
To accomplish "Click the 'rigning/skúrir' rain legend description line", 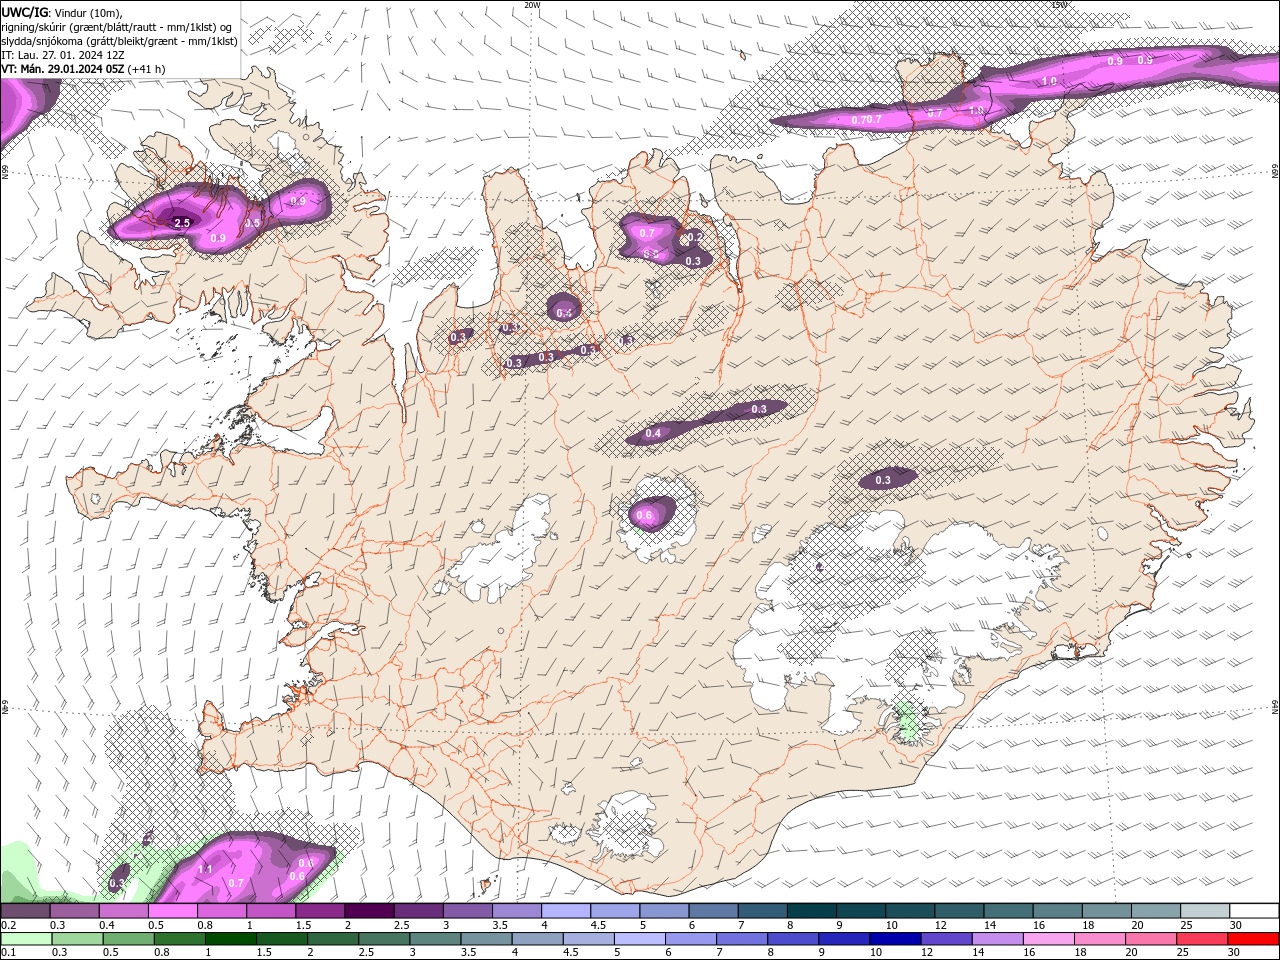I will point(116,27).
